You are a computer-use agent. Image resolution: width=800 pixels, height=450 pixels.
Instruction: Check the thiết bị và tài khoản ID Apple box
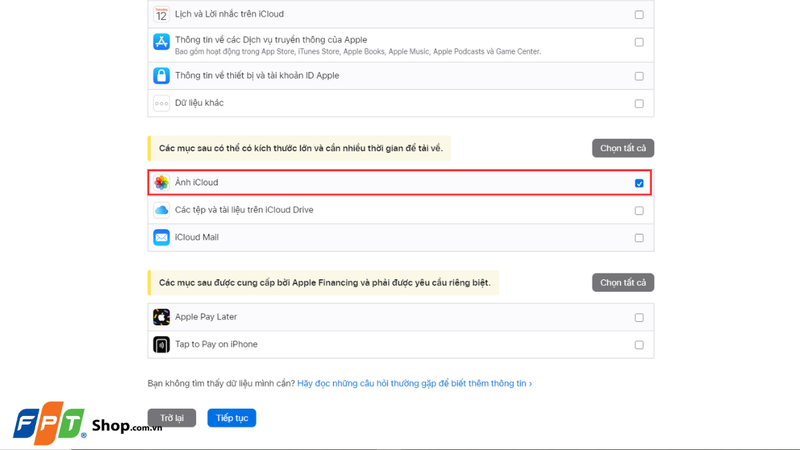[x=639, y=76]
